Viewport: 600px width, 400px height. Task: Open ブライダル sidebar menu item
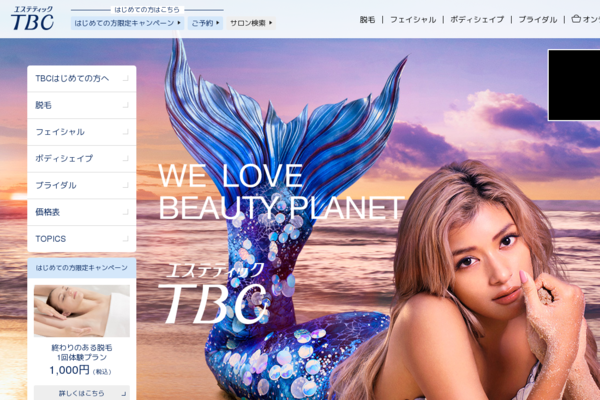tap(82, 185)
